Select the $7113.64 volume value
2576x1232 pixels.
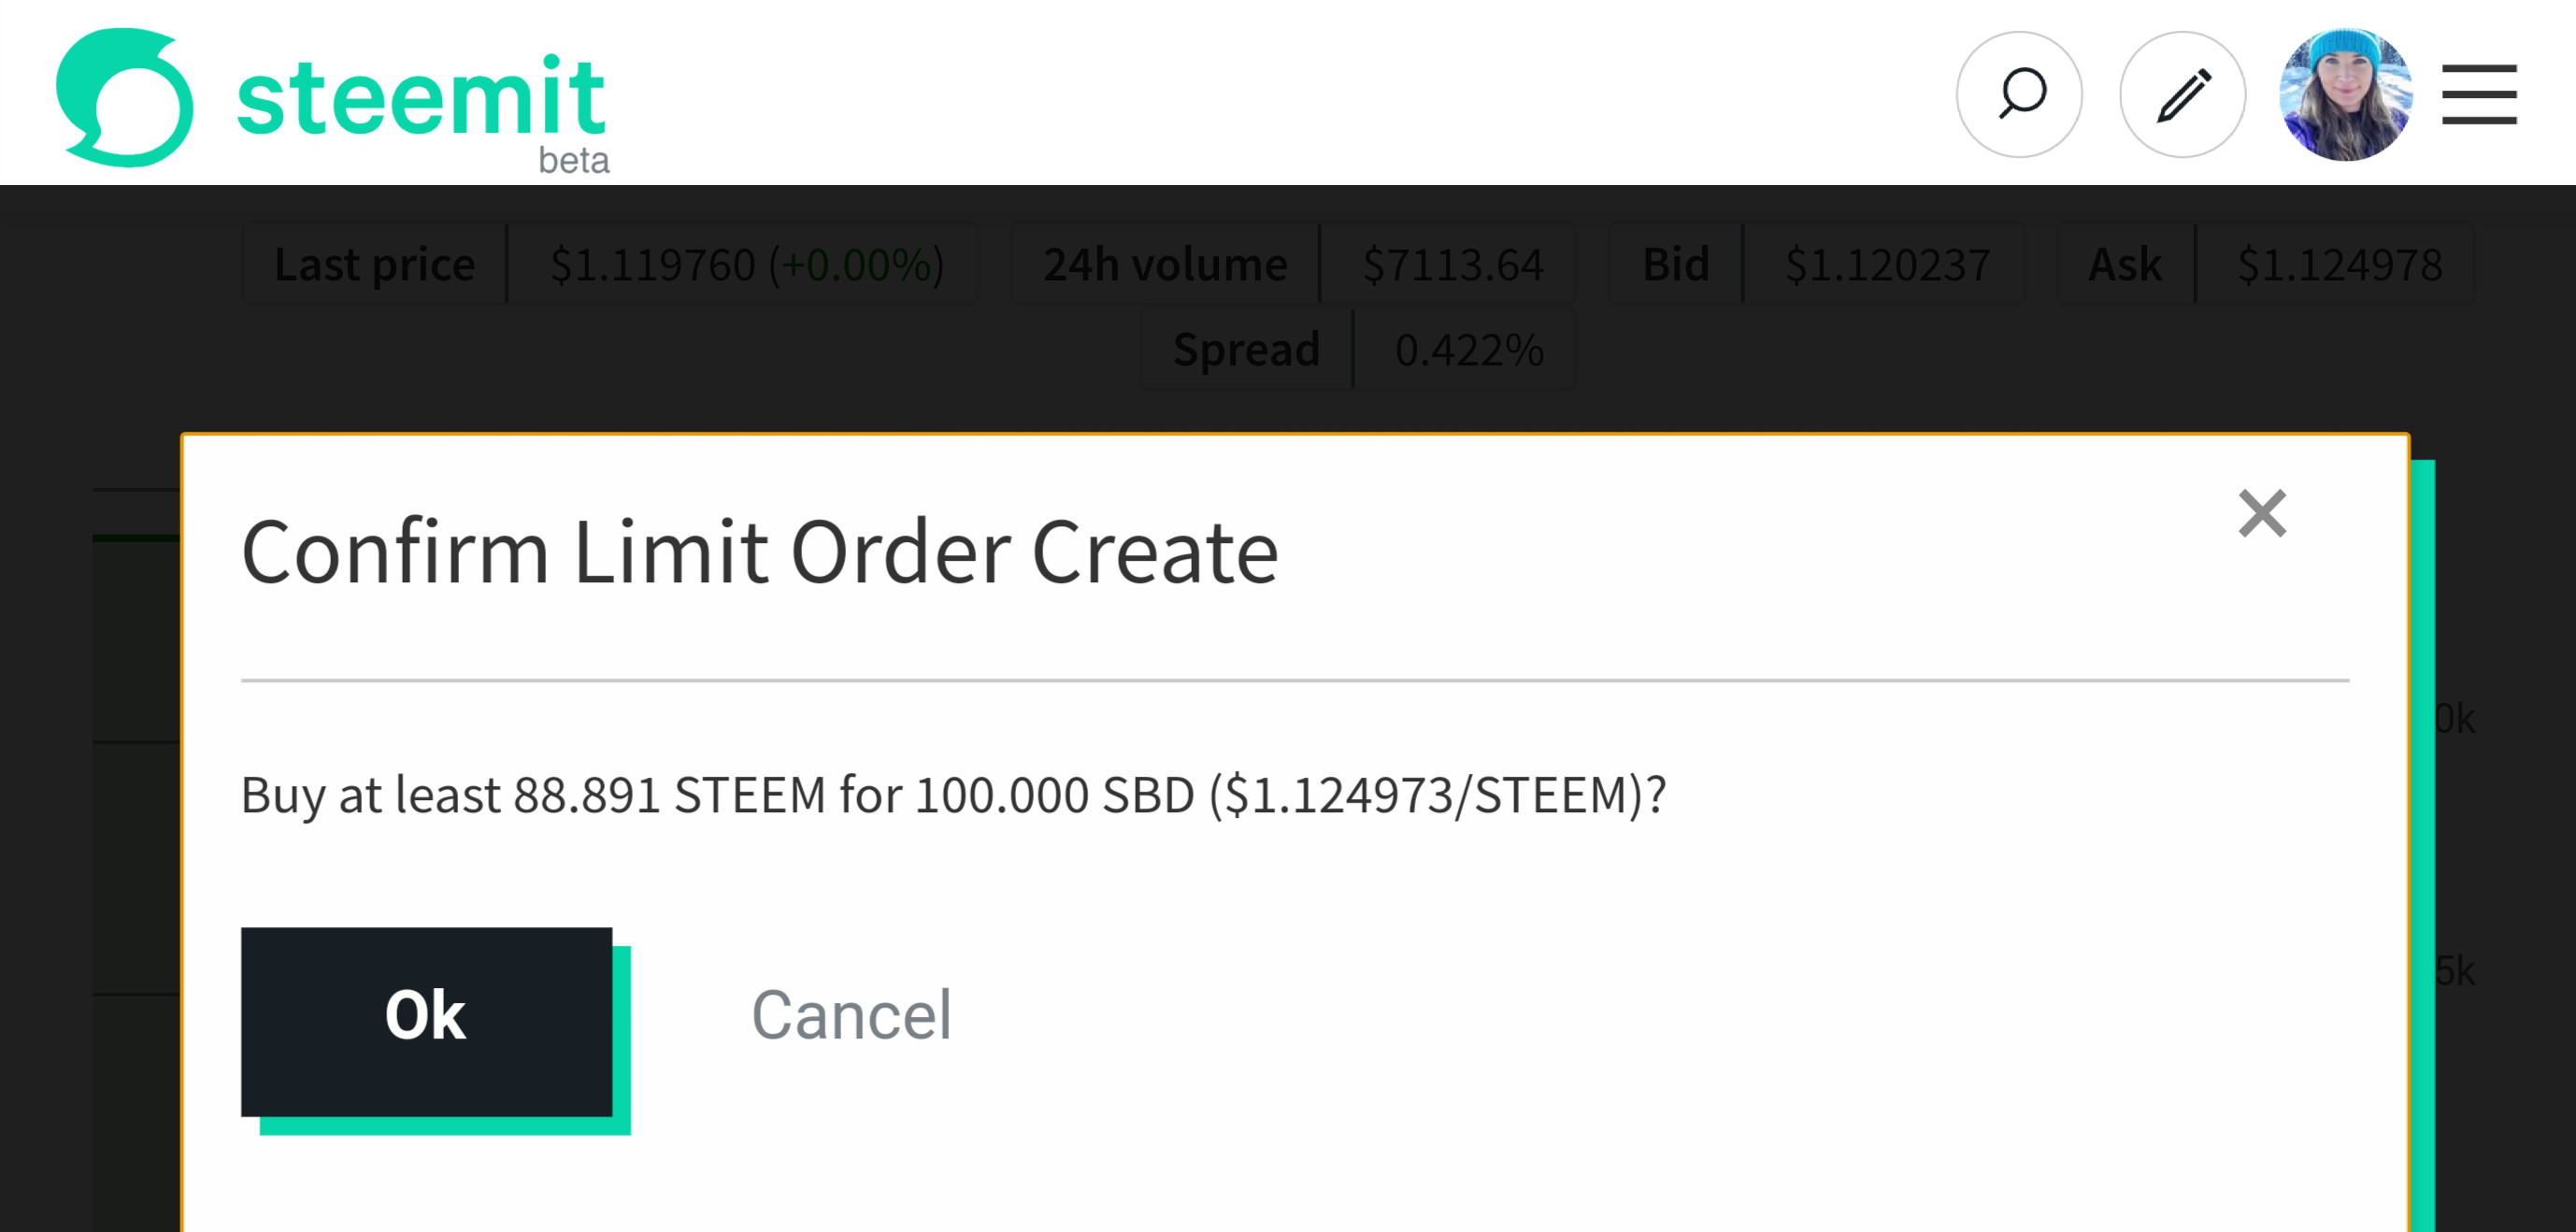coord(1452,265)
